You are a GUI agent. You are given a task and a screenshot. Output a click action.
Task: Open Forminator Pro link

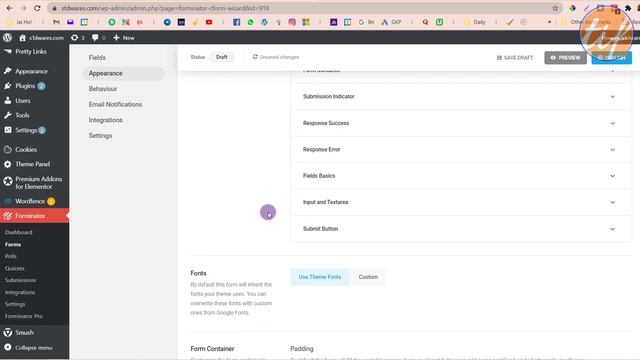pos(24,316)
